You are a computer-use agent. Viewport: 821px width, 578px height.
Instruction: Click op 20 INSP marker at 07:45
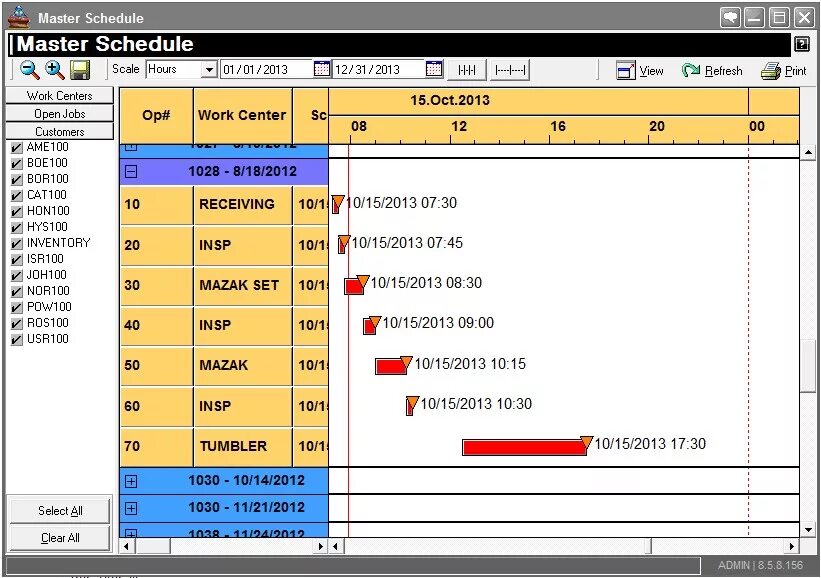click(x=343, y=244)
